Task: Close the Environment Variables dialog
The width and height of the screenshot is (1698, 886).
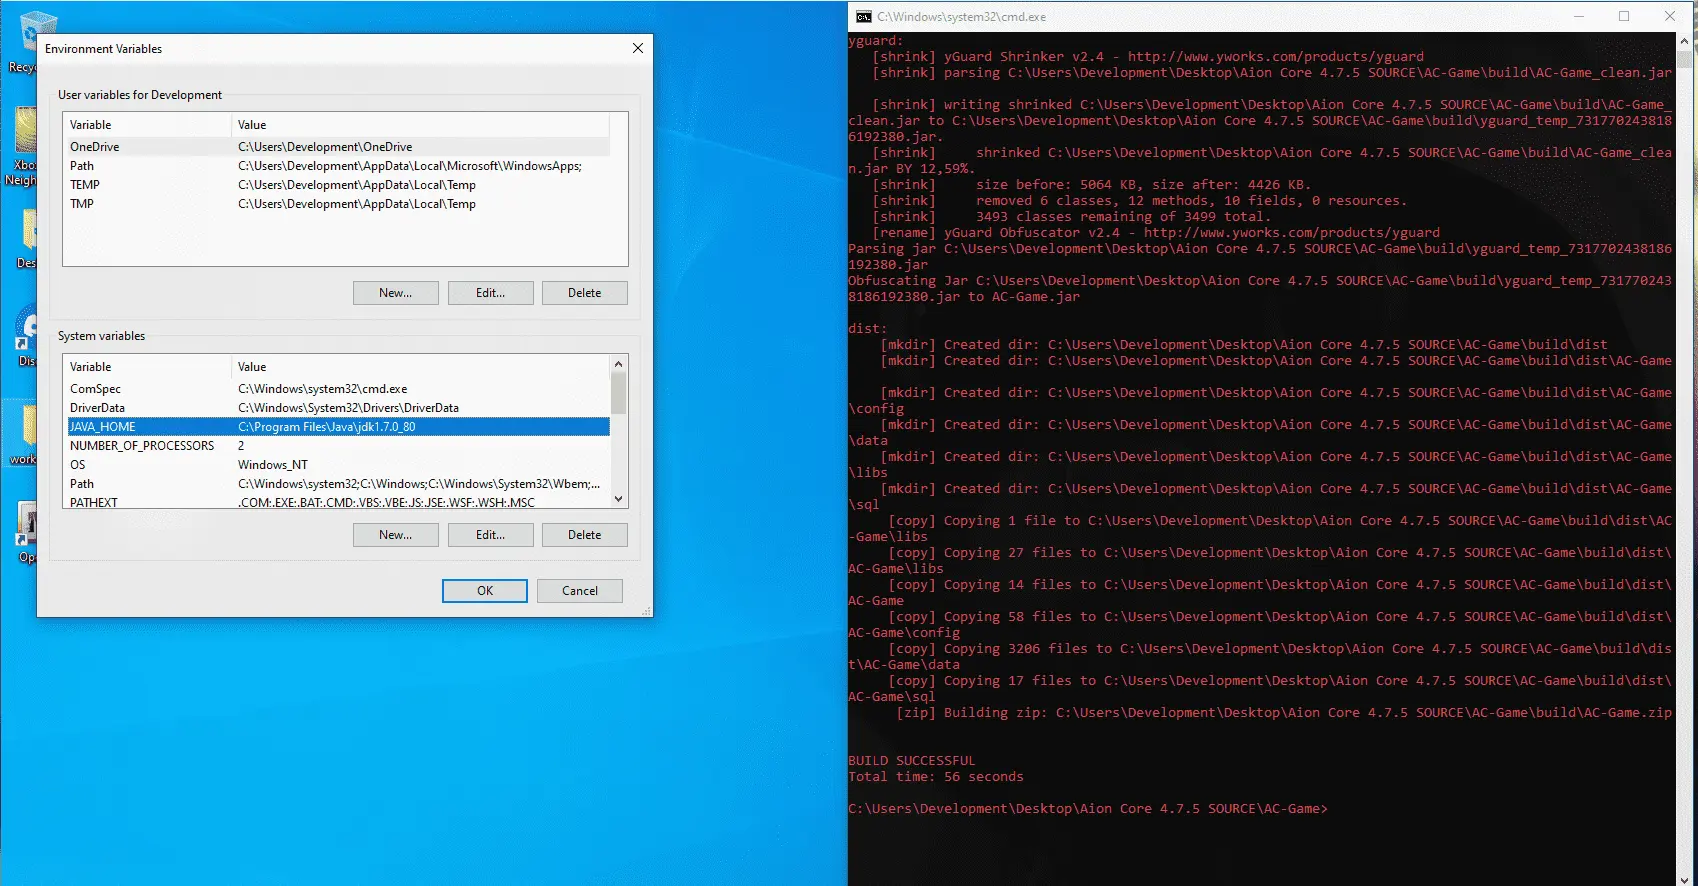Action: coord(638,48)
